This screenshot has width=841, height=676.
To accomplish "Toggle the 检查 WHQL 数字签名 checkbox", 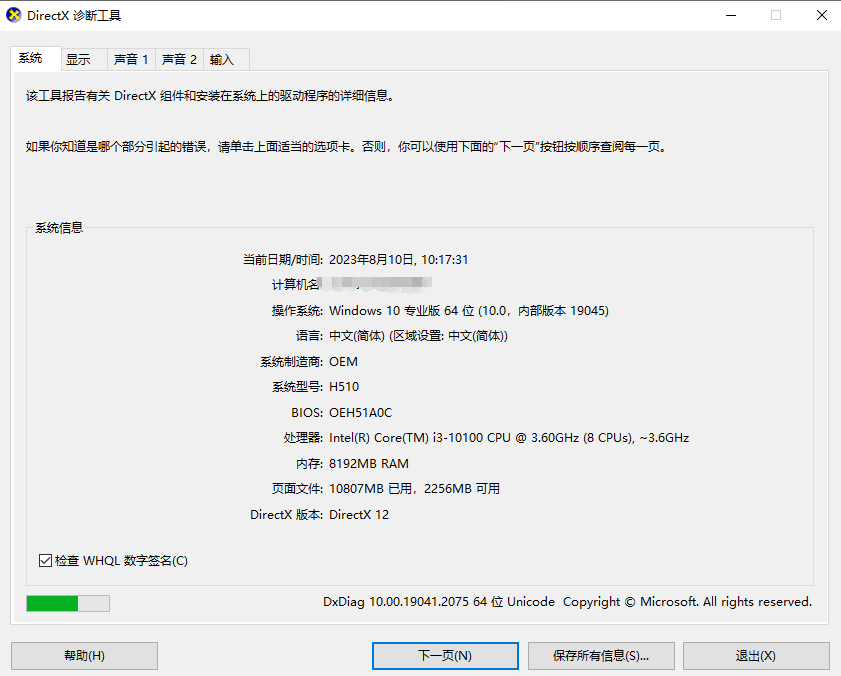I will tap(45, 560).
